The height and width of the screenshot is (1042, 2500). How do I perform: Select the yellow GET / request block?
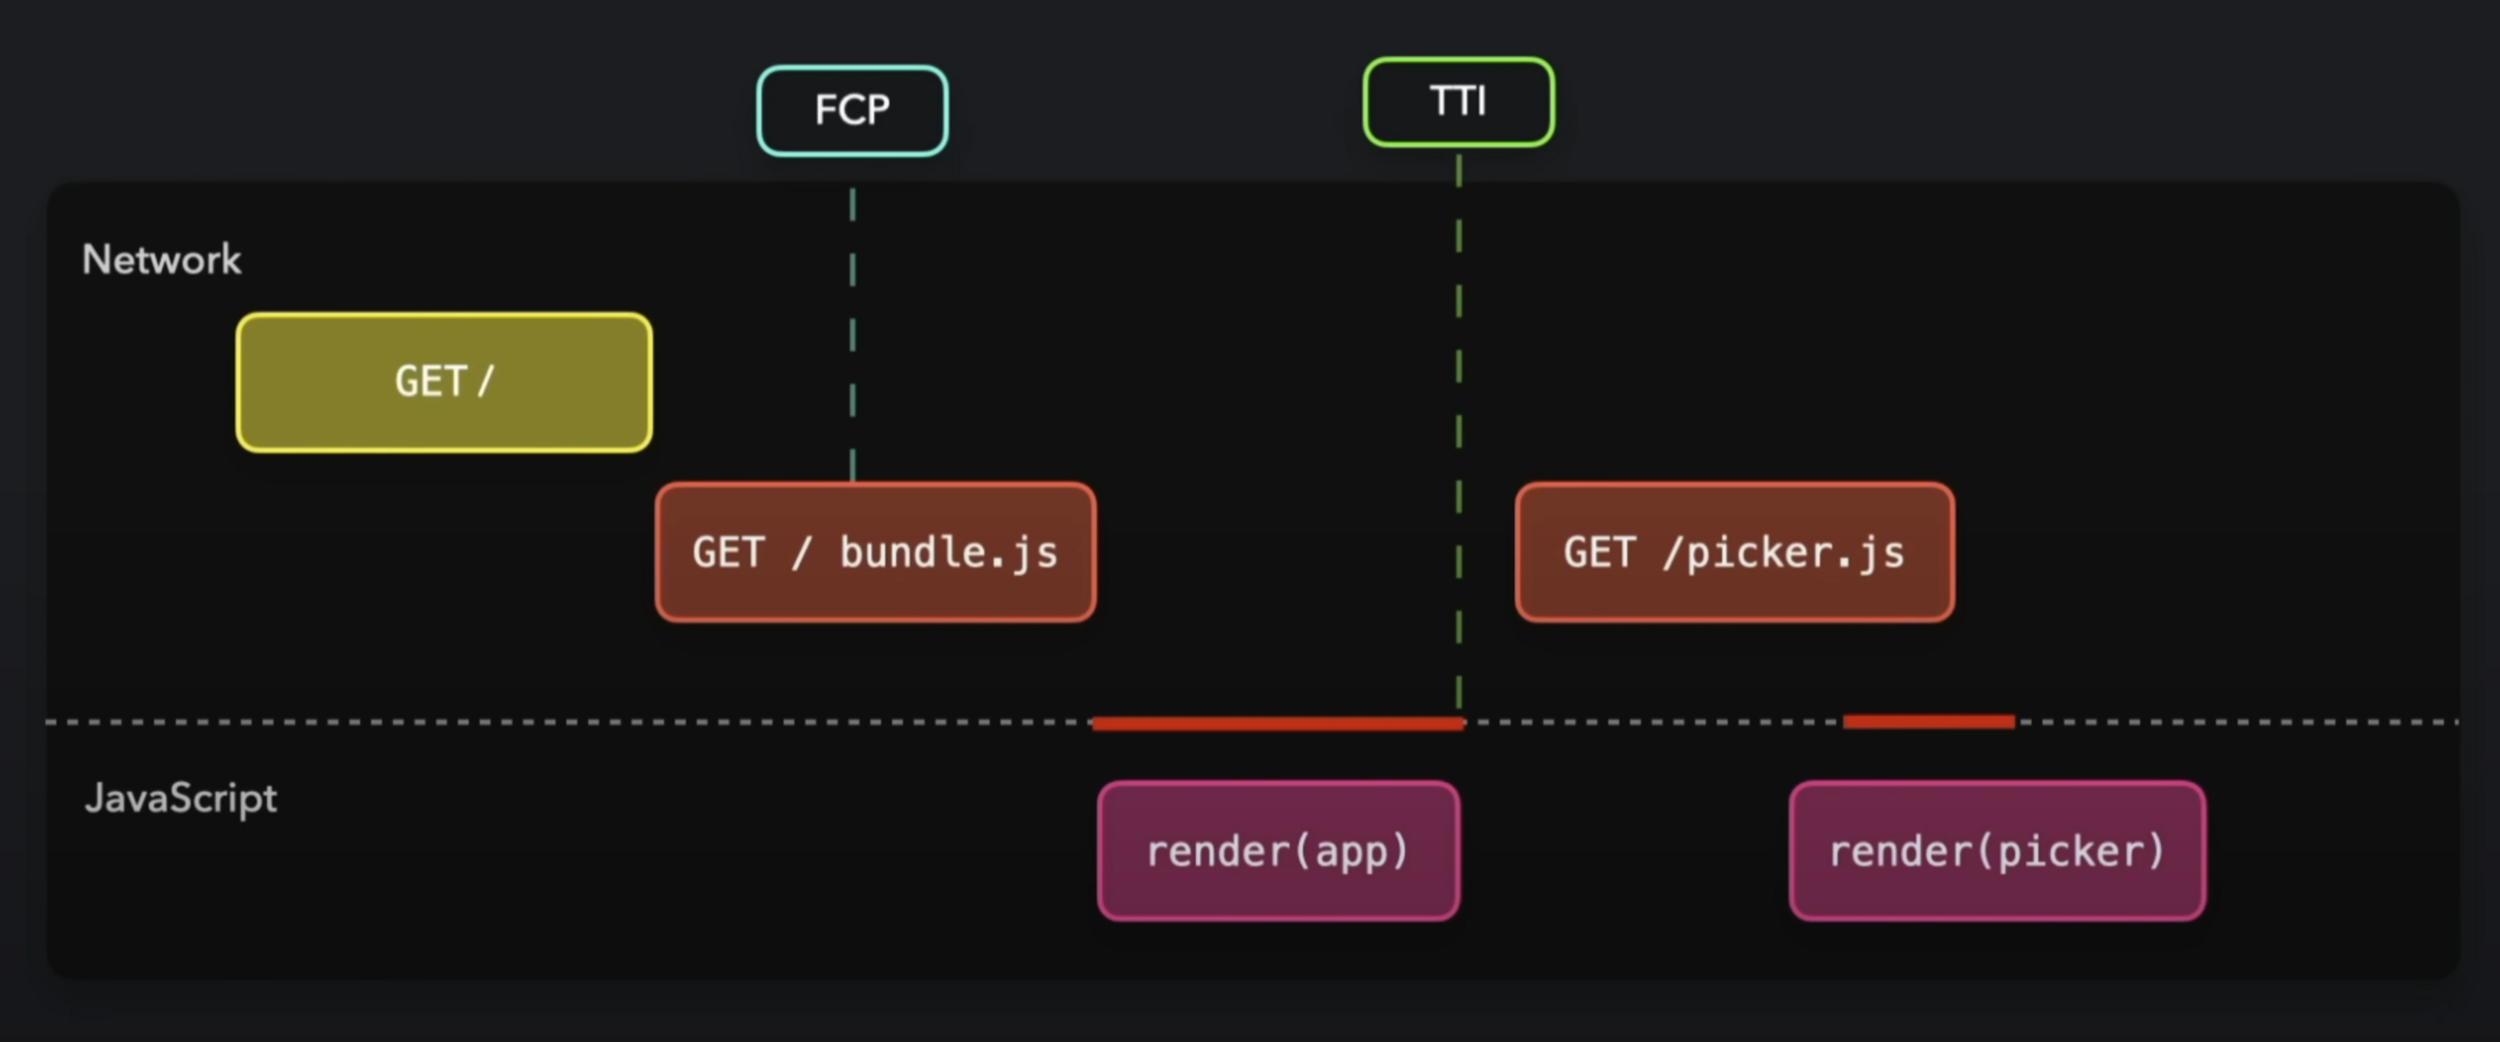tap(444, 382)
